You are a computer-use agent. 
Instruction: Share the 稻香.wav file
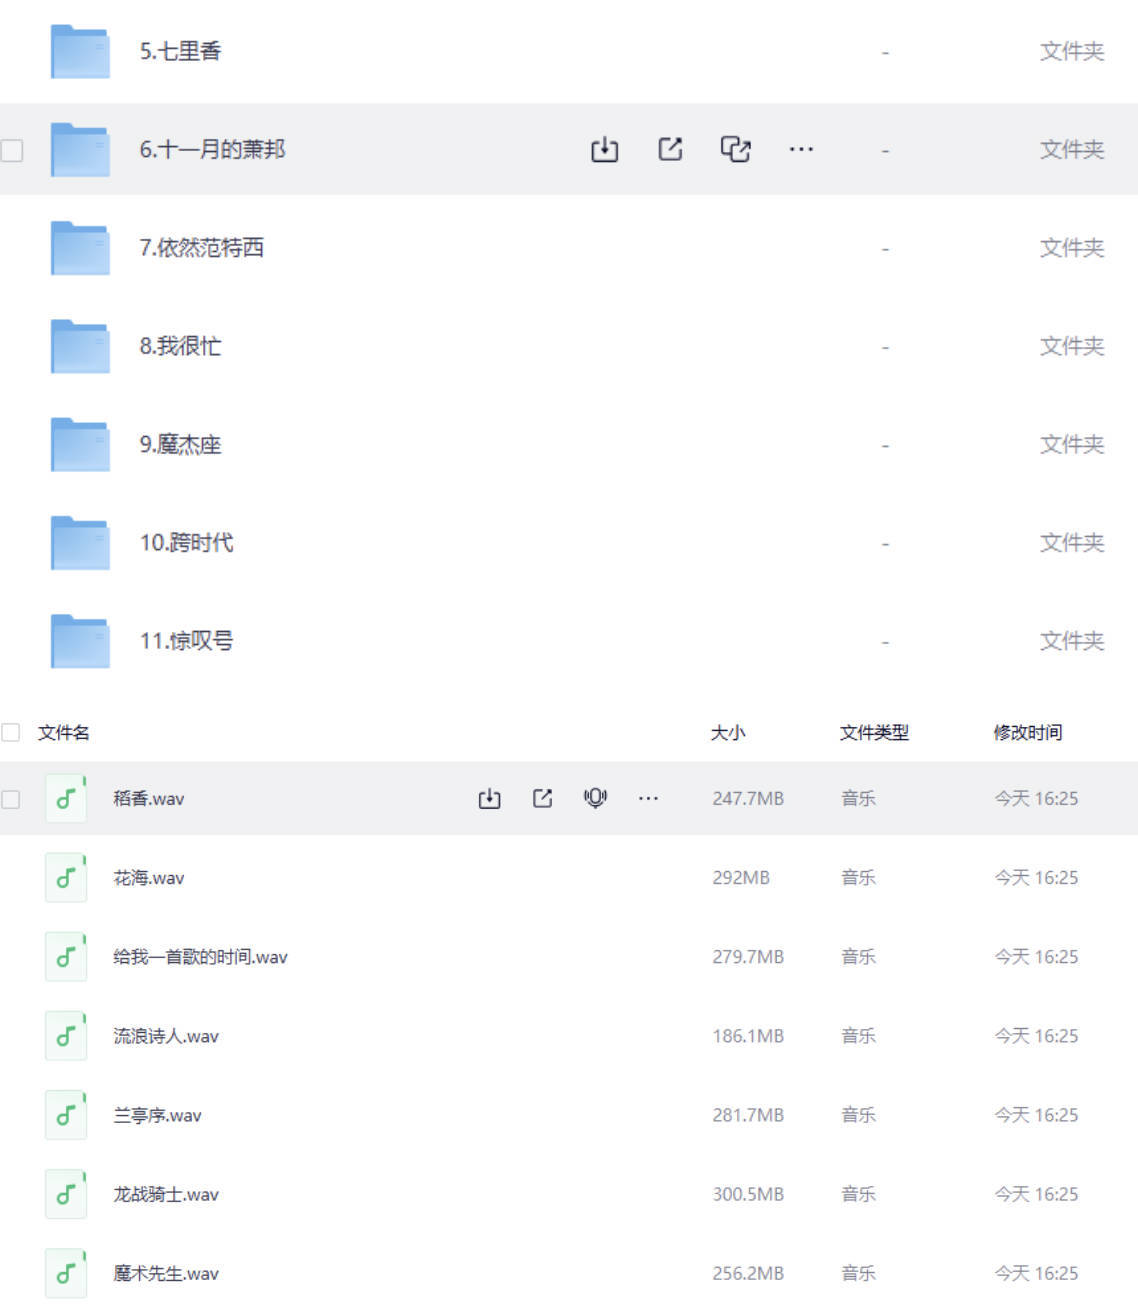coord(542,797)
